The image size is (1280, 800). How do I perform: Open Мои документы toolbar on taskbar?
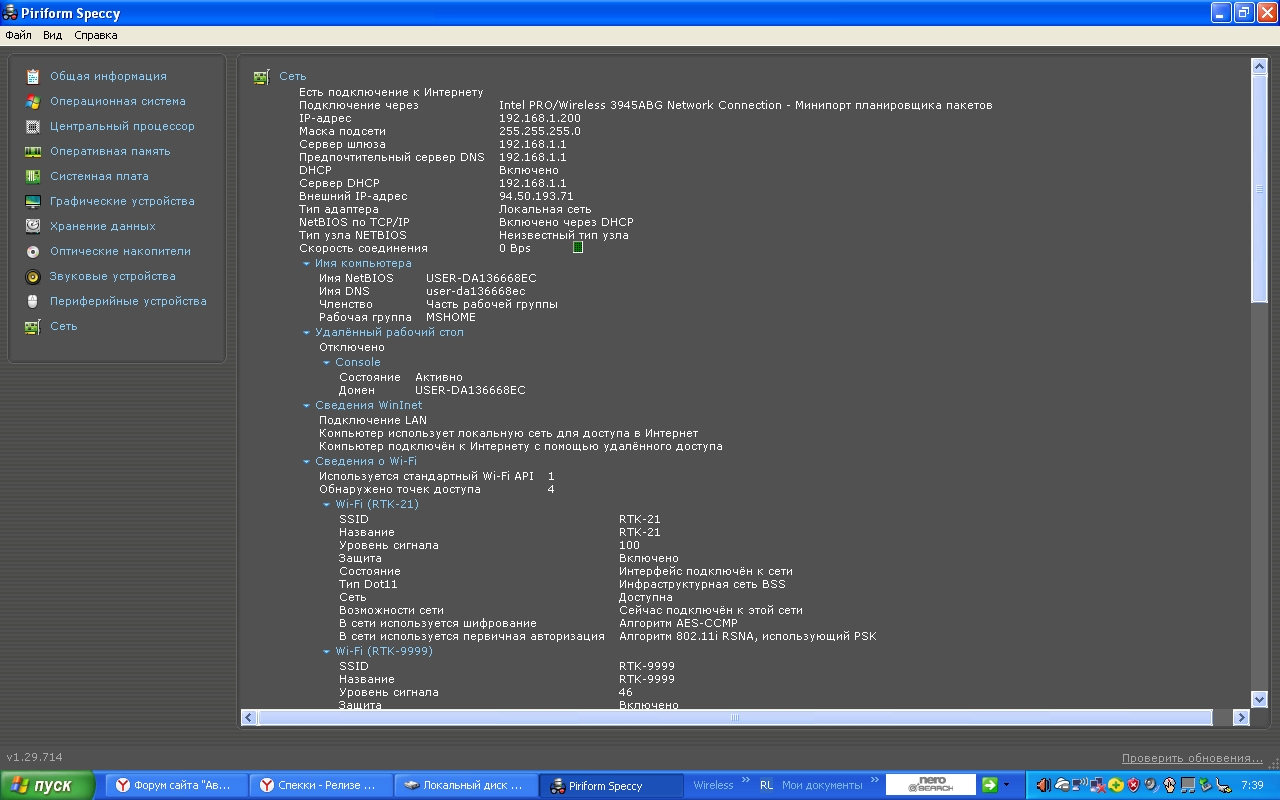coord(822,785)
